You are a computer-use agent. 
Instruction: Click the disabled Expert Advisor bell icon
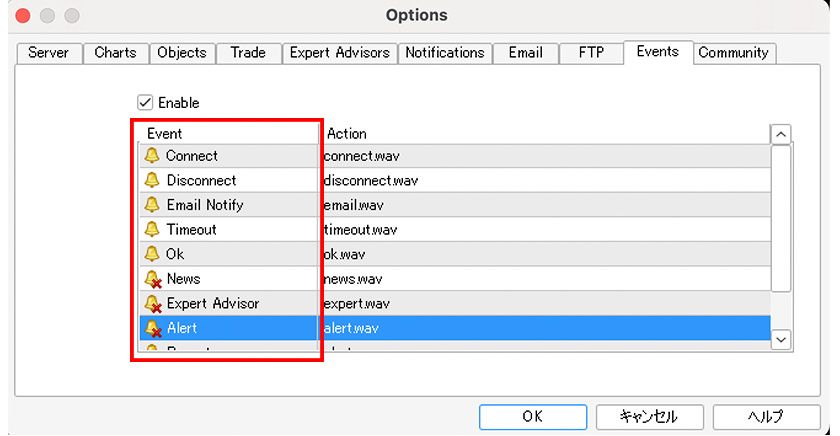point(153,303)
